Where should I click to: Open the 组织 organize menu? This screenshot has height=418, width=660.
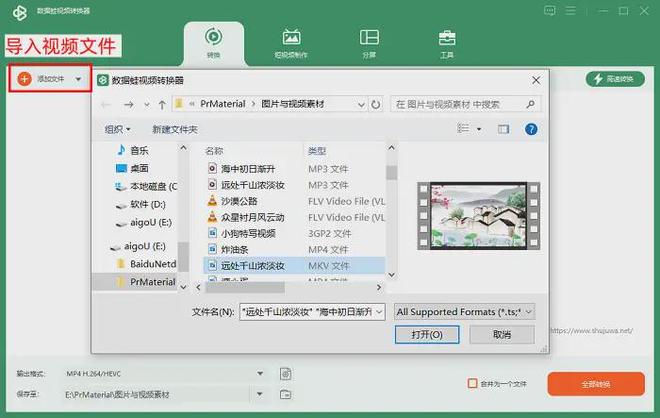pyautogui.click(x=117, y=129)
